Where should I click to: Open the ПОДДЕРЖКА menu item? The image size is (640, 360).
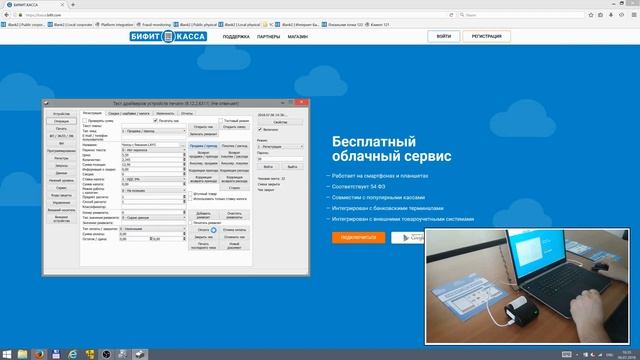point(236,37)
